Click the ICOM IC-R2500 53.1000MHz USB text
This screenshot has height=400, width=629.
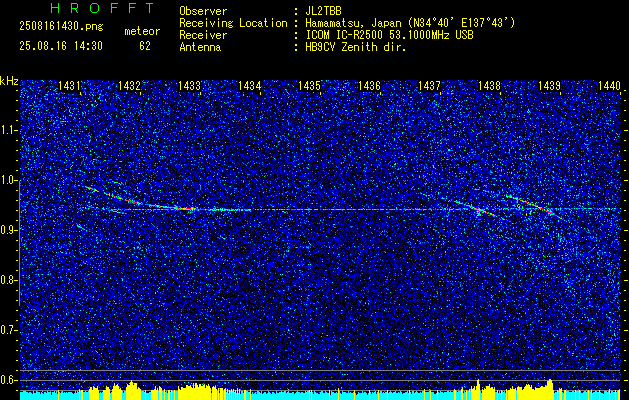tap(389, 35)
